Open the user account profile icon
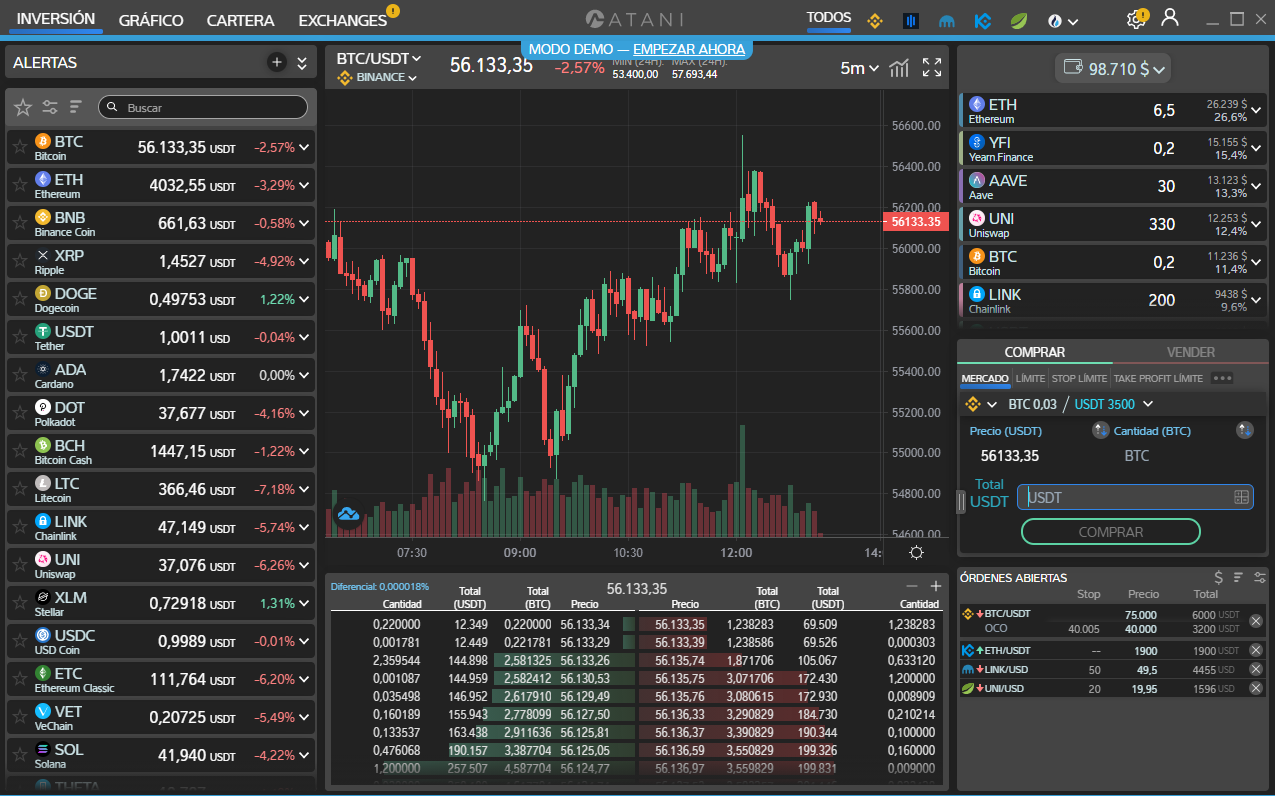Screen dimensions: 1275x796 [1170, 18]
